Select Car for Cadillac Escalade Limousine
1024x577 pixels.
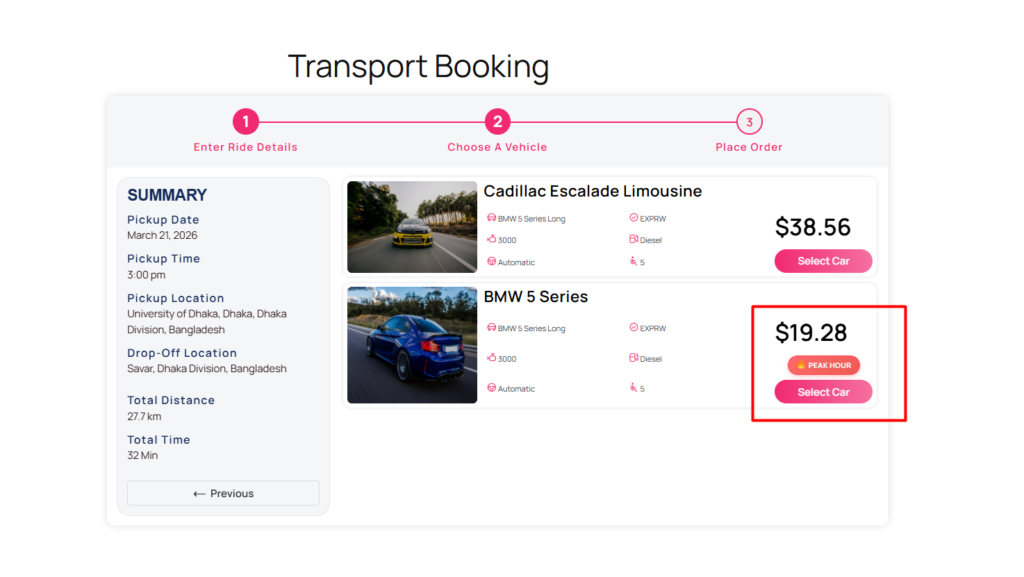(x=823, y=261)
